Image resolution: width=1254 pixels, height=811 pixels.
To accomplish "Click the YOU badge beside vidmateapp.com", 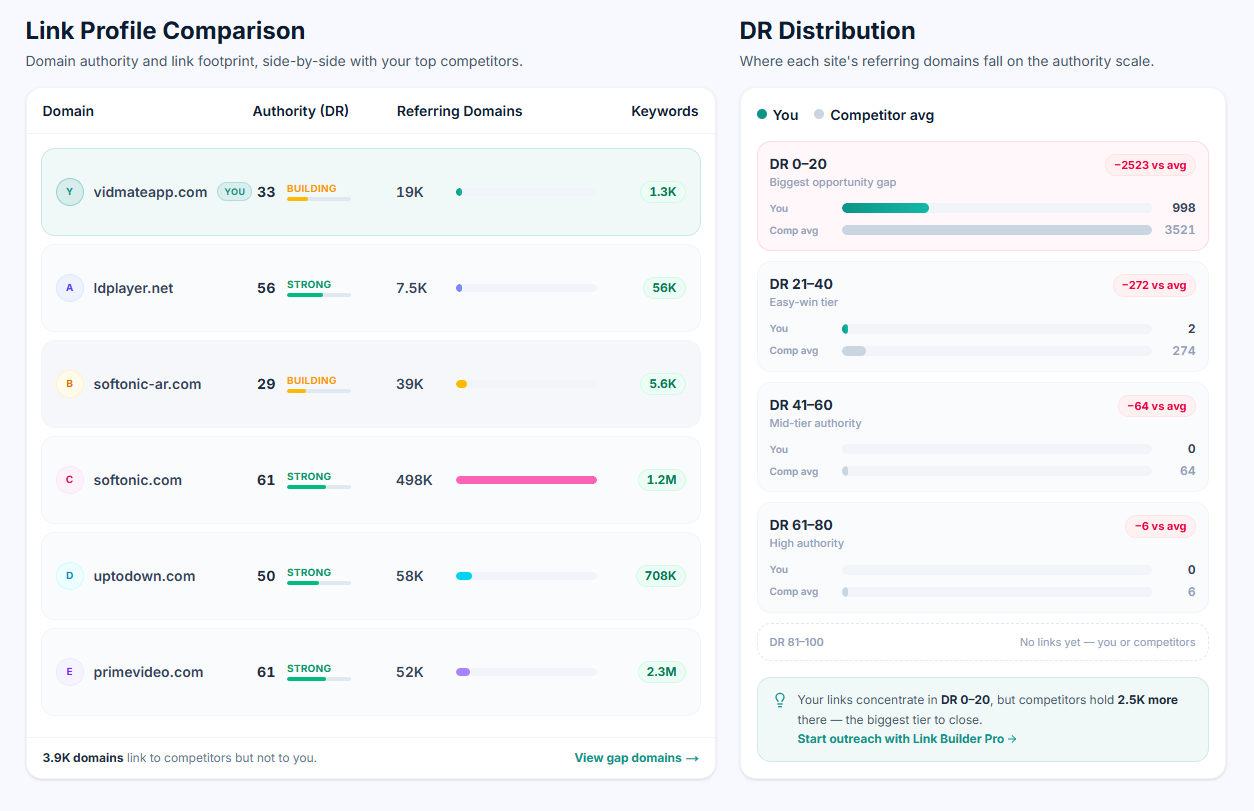I will (234, 192).
